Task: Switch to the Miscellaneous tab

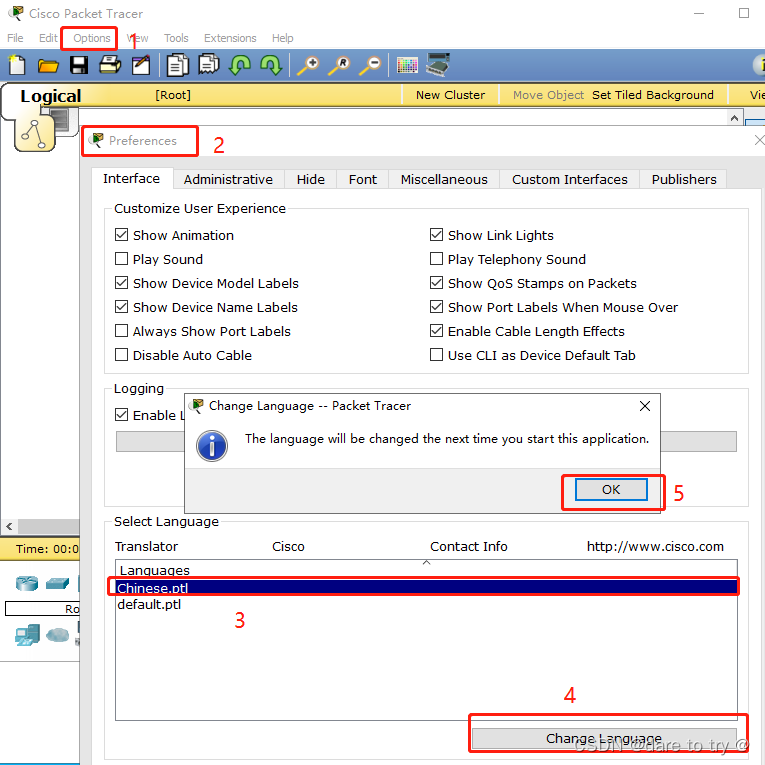Action: click(x=444, y=180)
